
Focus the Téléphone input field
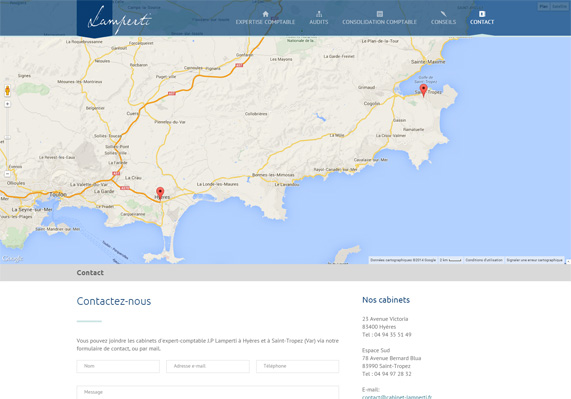[x=298, y=366]
